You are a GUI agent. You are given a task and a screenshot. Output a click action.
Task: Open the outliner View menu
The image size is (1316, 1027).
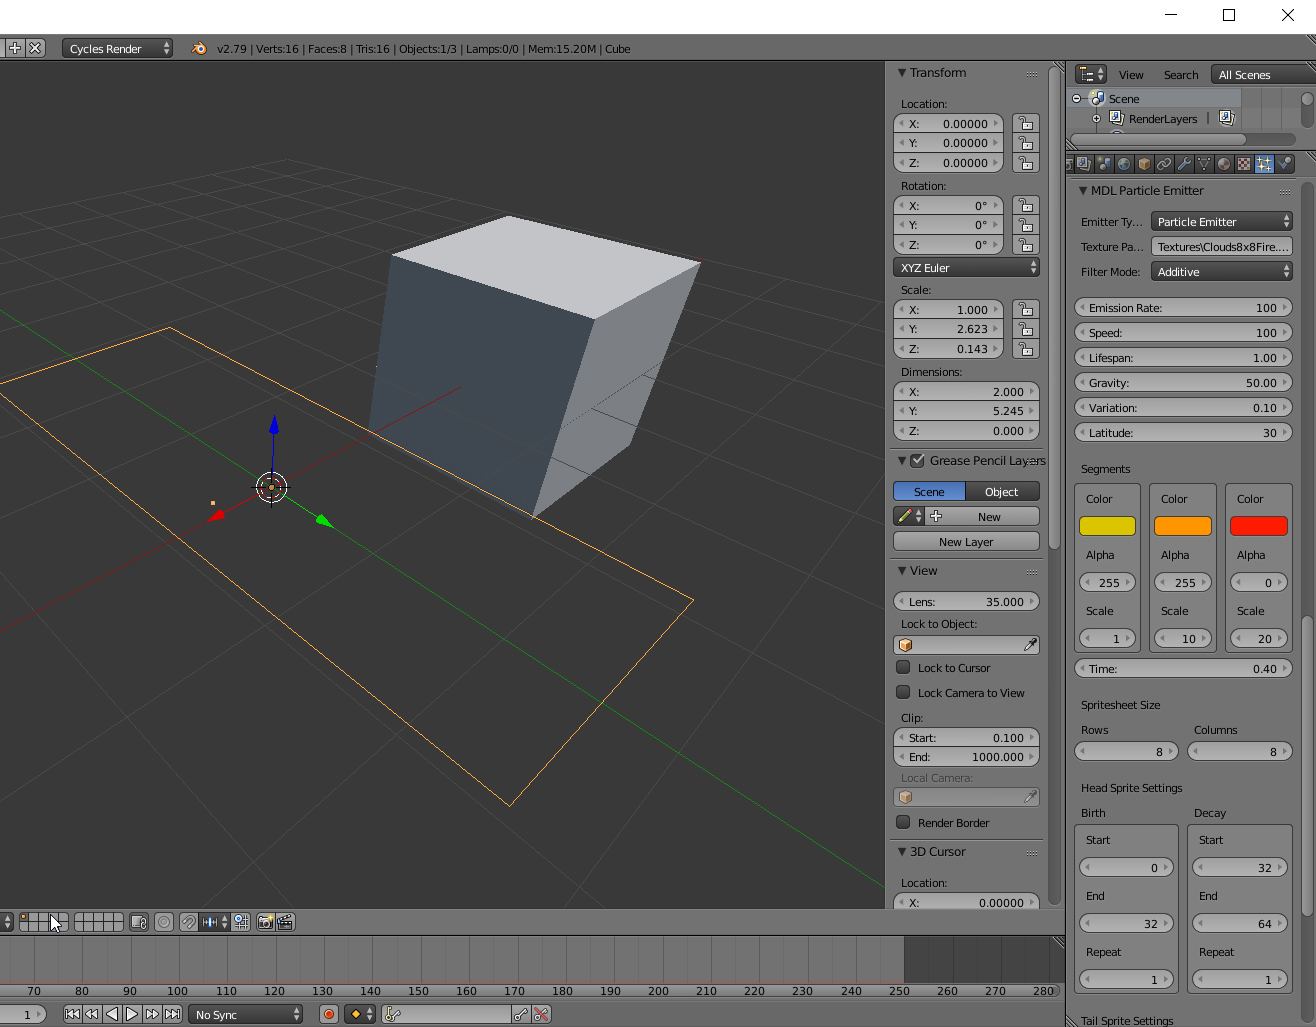[x=1131, y=75]
